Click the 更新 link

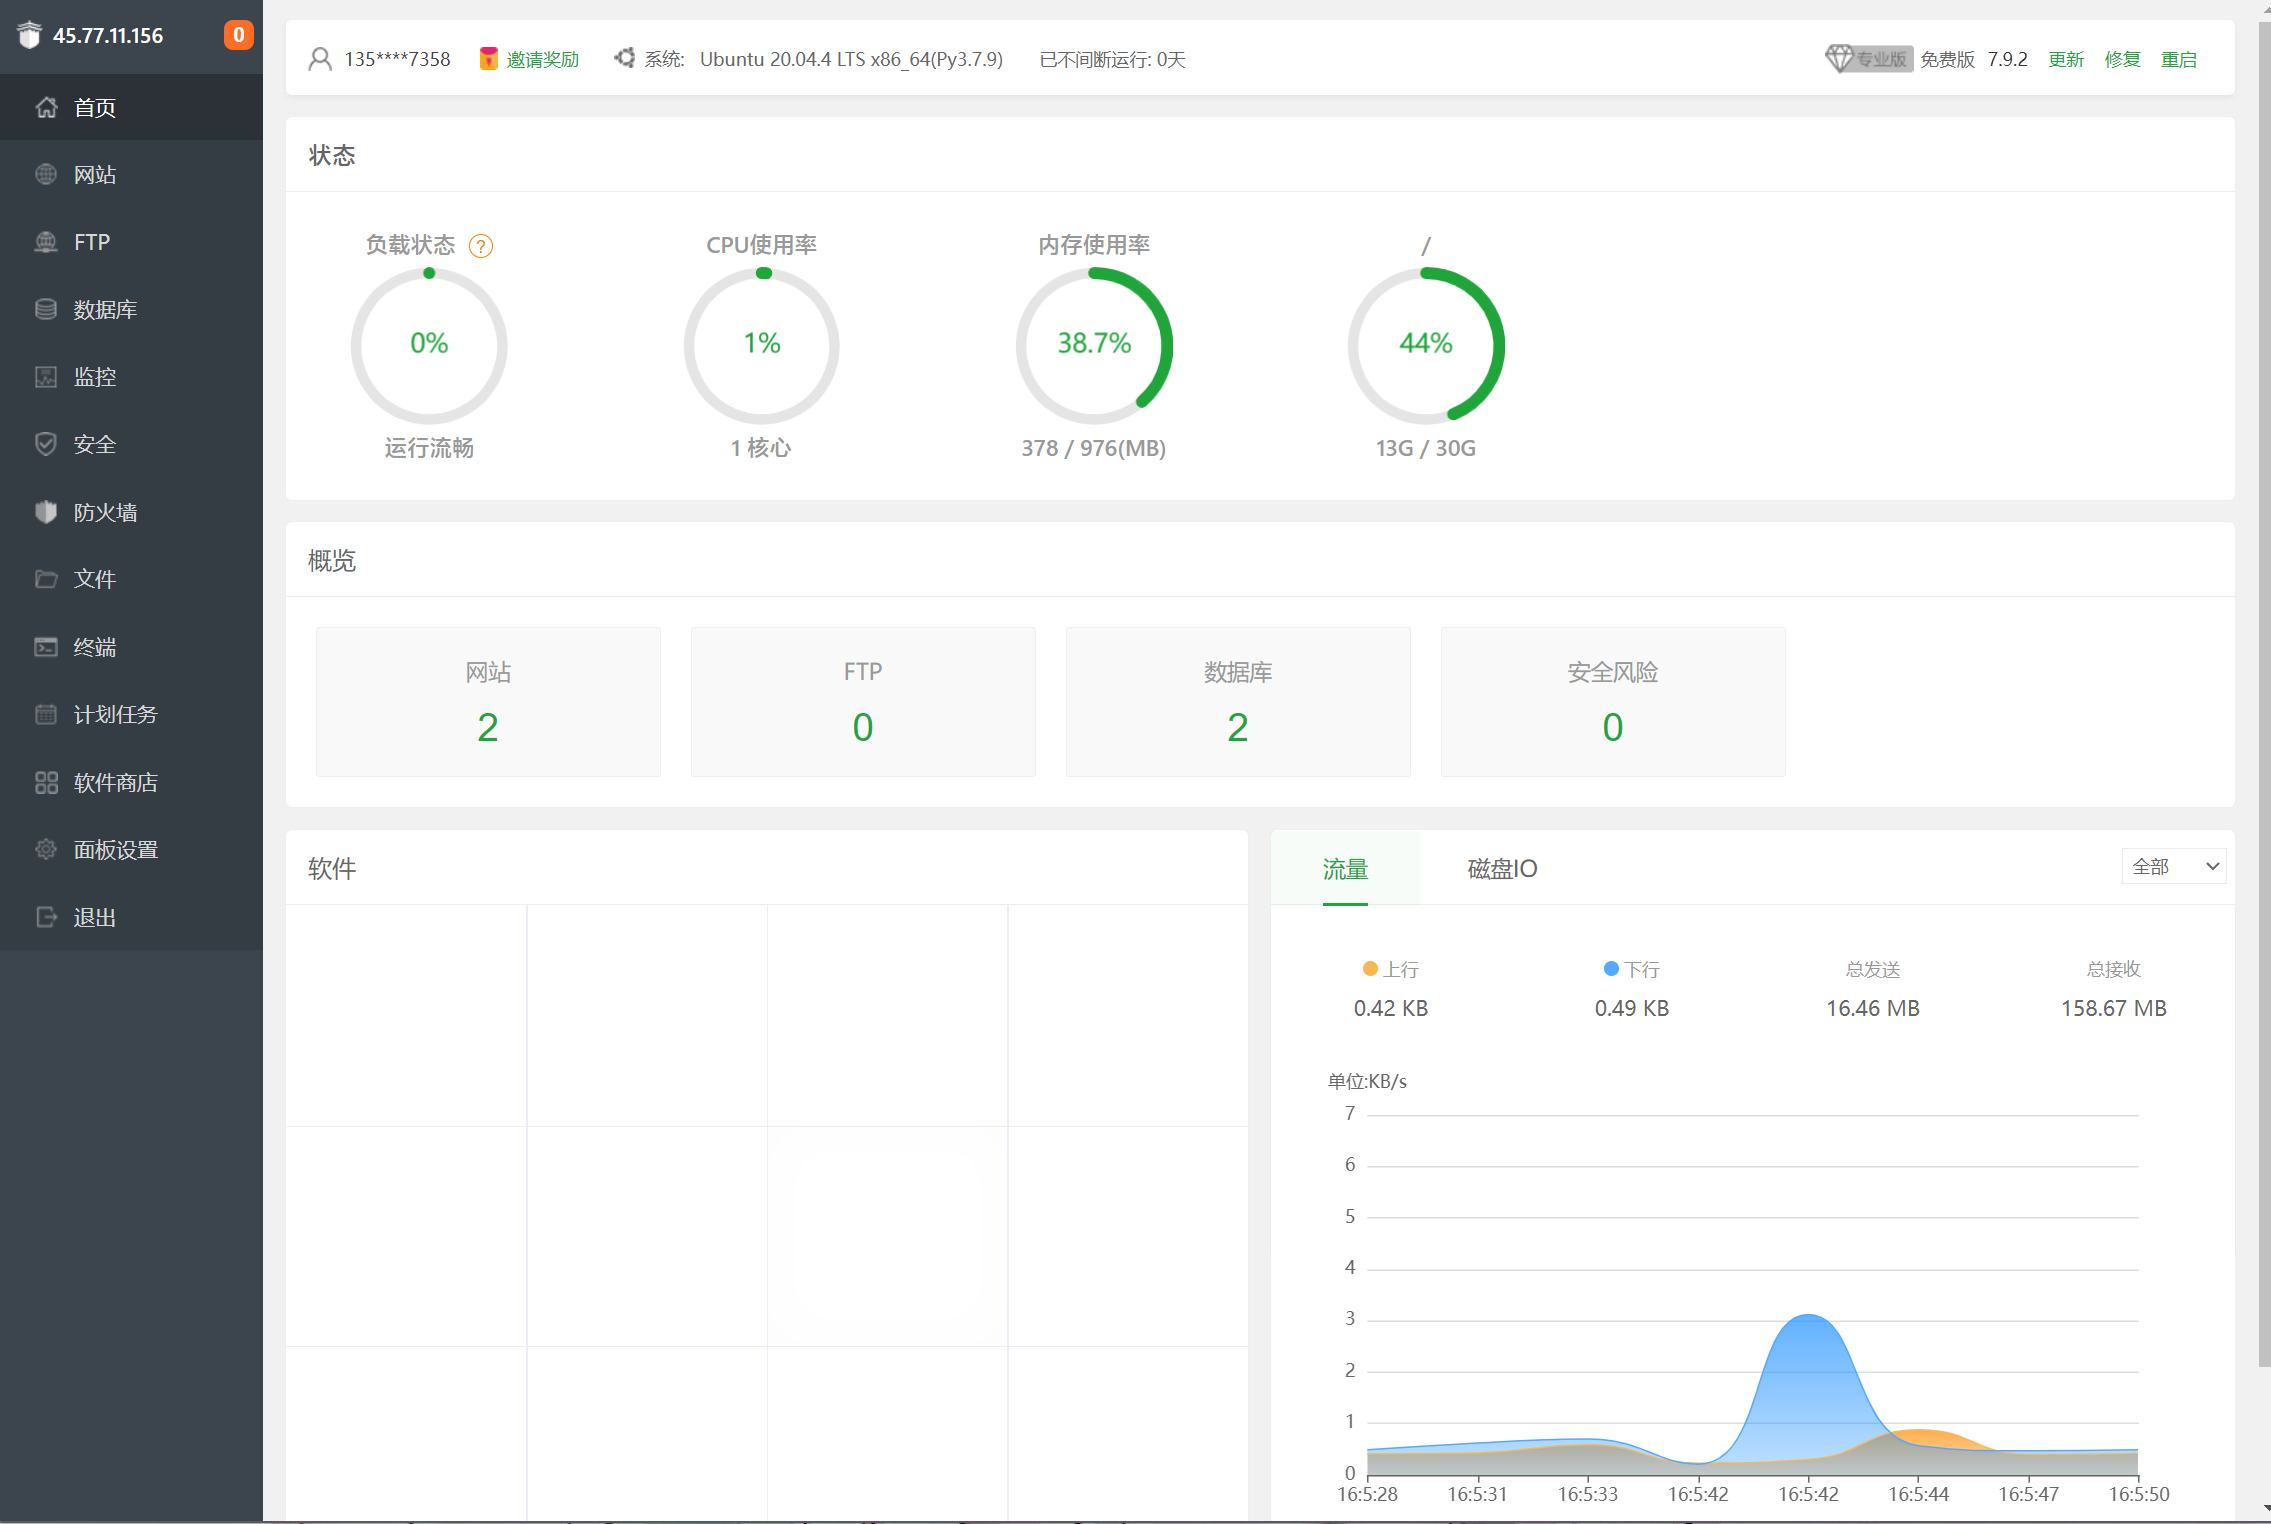tap(2066, 59)
